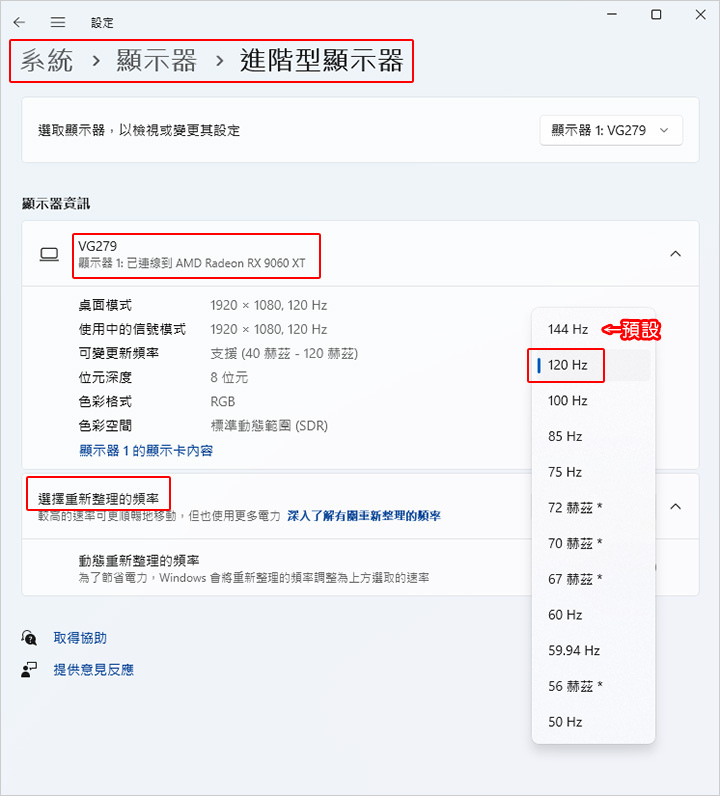Open the hamburger navigation menu
720x796 pixels.
[x=58, y=22]
